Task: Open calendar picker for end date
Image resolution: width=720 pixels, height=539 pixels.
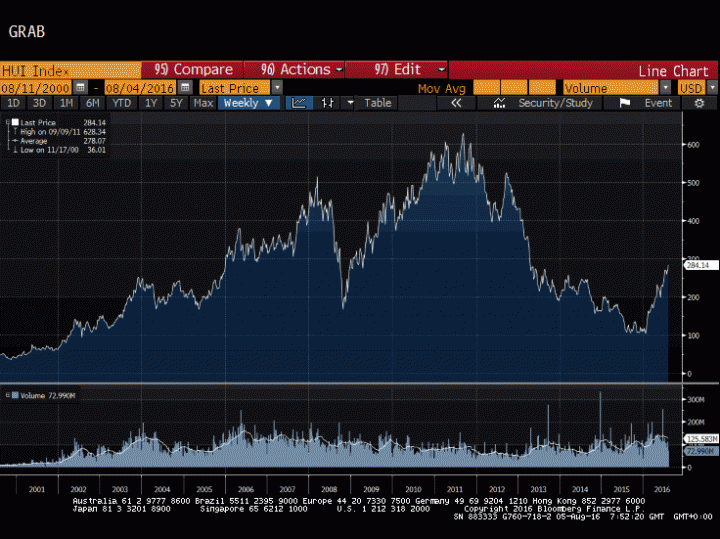Action: 184,88
